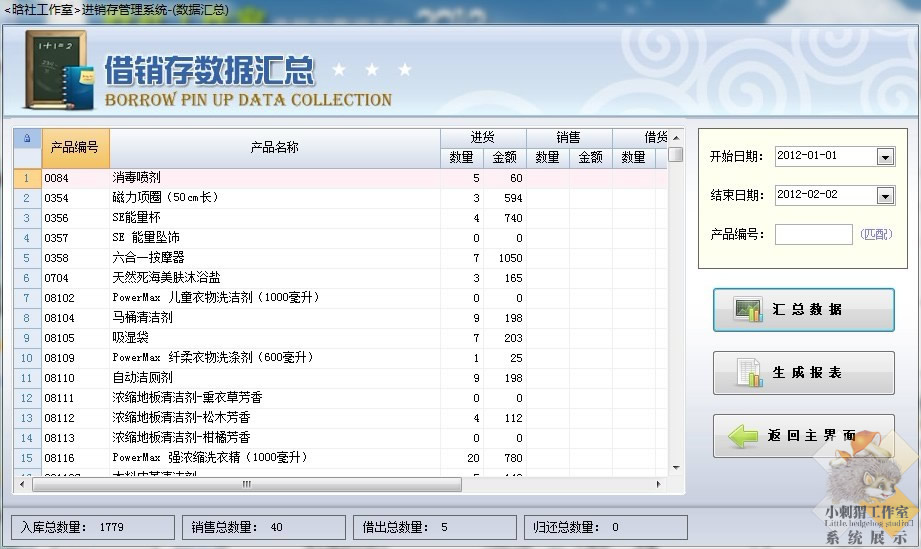Open the 结束日期 date dropdown

pos(885,195)
